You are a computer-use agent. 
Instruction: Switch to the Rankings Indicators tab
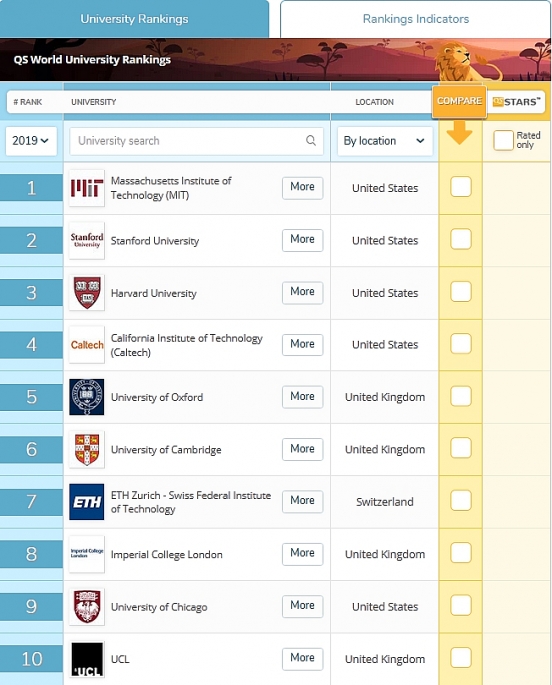[415, 19]
